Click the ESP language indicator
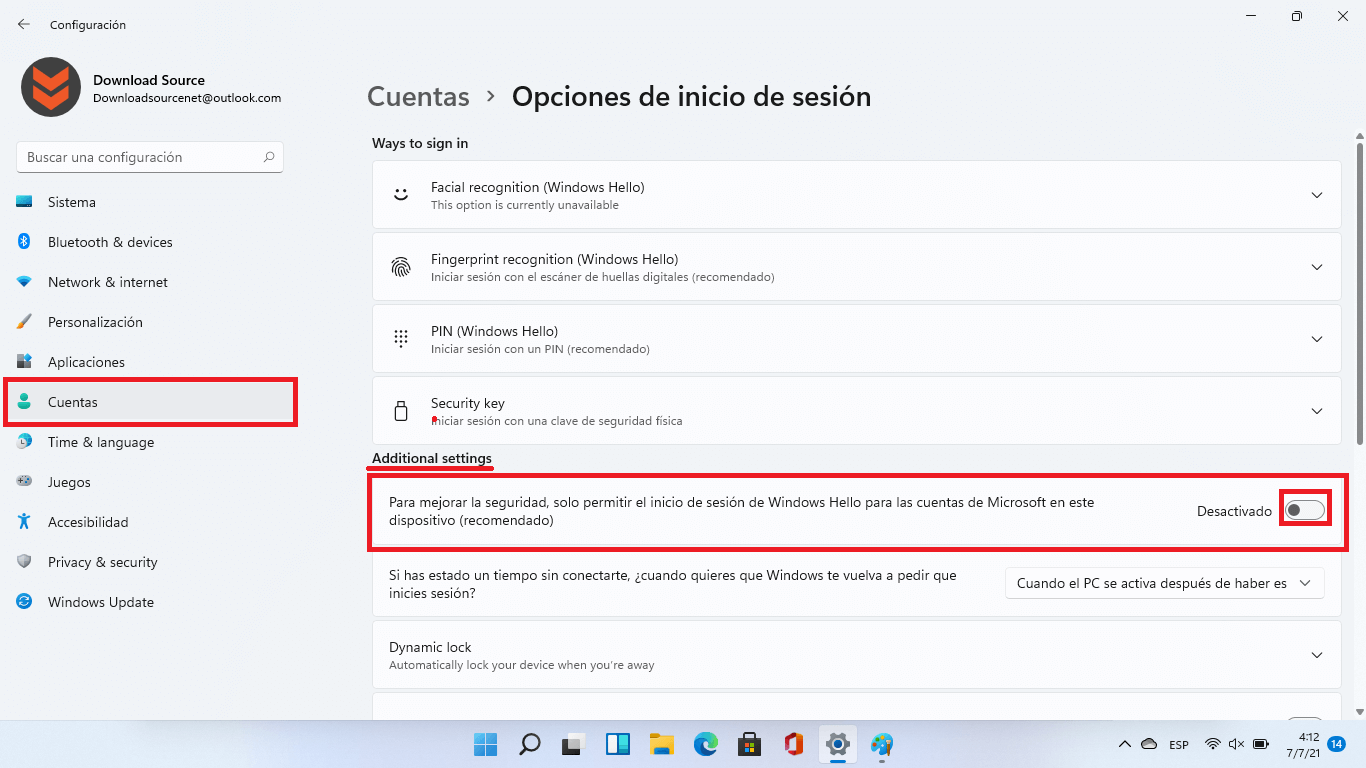Viewport: 1366px width, 768px height. (x=1179, y=745)
